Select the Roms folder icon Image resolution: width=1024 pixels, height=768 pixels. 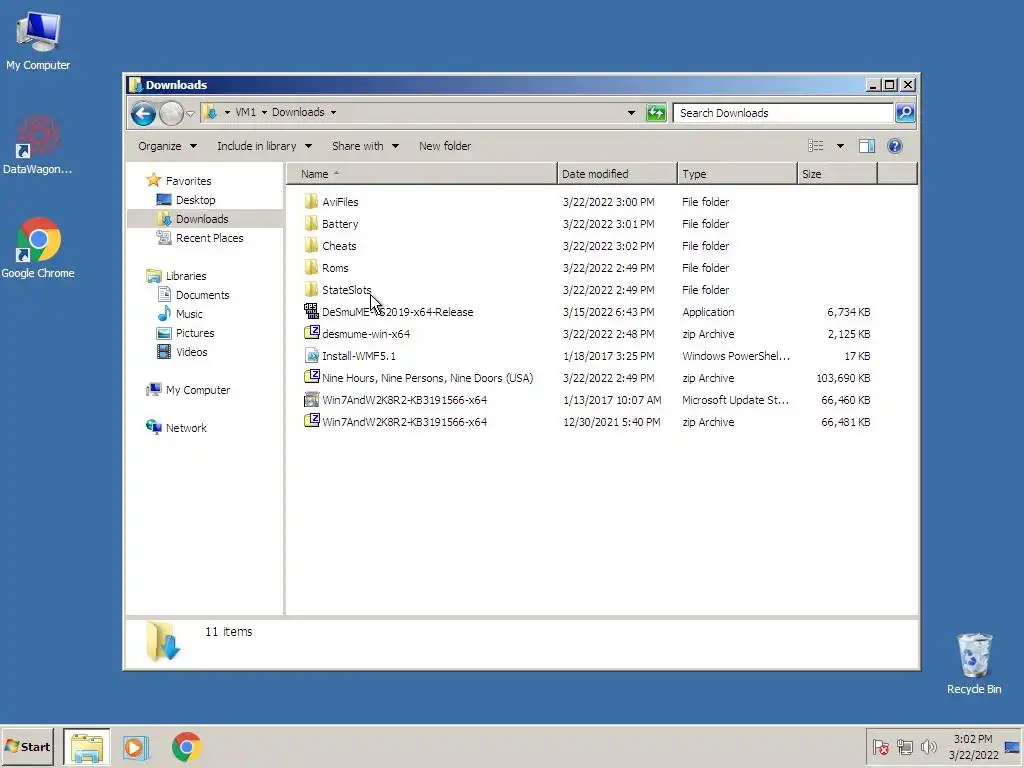point(312,267)
